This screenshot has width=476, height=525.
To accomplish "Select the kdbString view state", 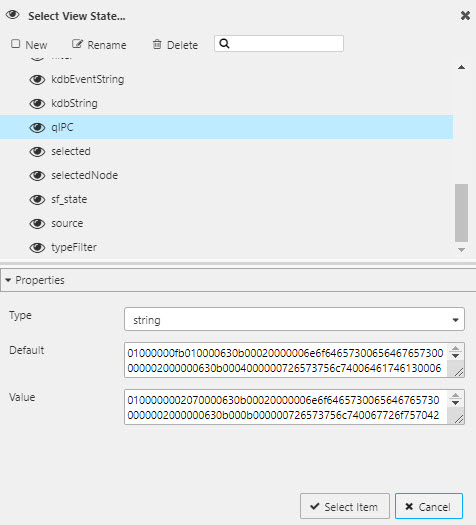I will [x=226, y=104].
